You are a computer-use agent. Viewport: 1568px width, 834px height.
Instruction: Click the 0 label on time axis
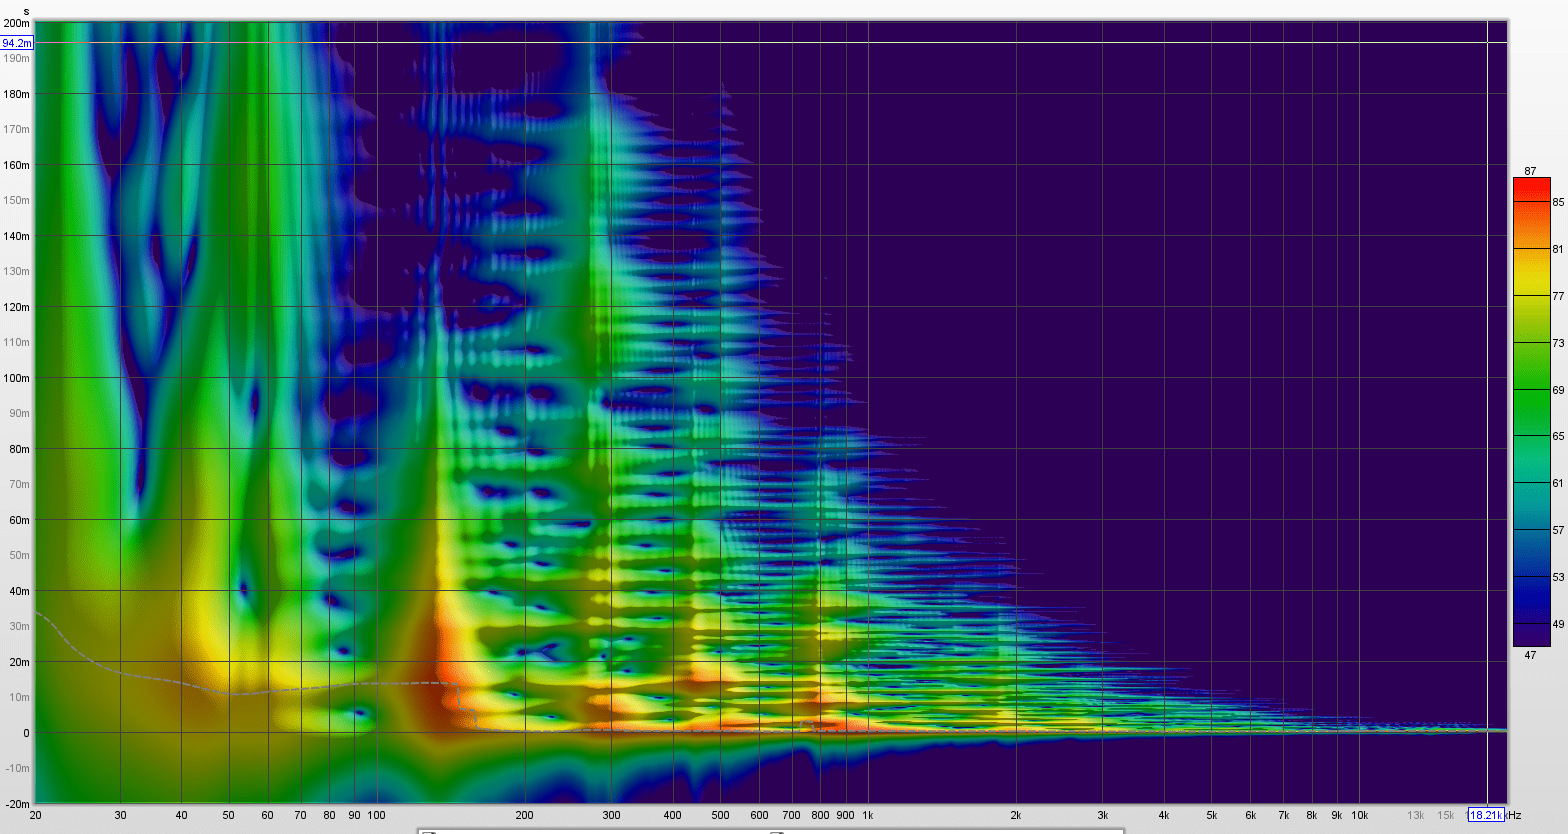click(x=26, y=733)
